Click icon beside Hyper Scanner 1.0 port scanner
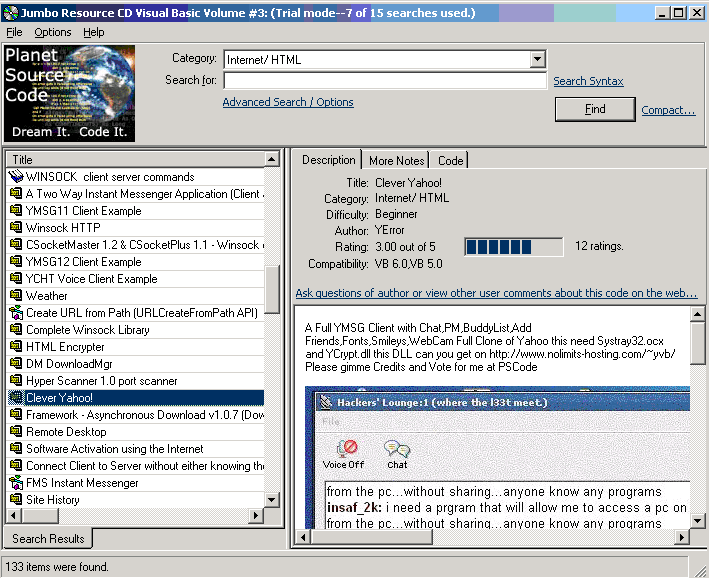The height and width of the screenshot is (578, 709). pos(16,380)
